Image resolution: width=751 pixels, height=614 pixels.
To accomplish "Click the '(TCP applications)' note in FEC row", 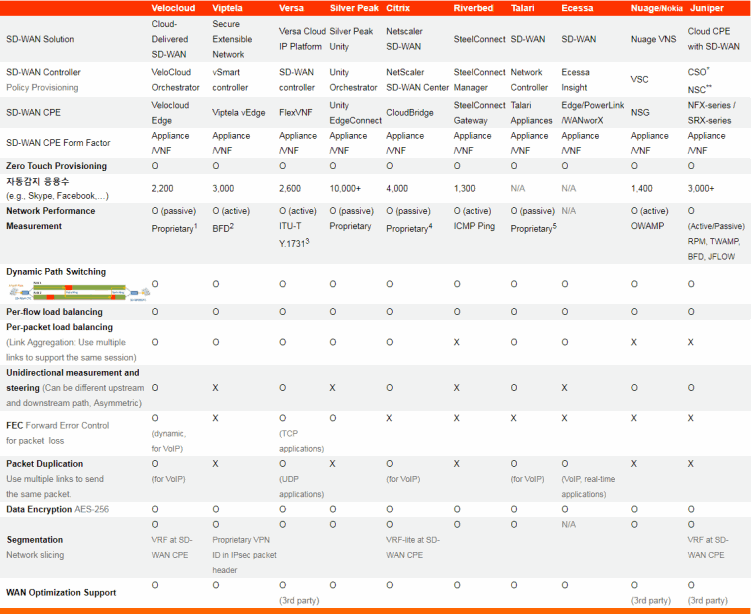I will 301,441.
